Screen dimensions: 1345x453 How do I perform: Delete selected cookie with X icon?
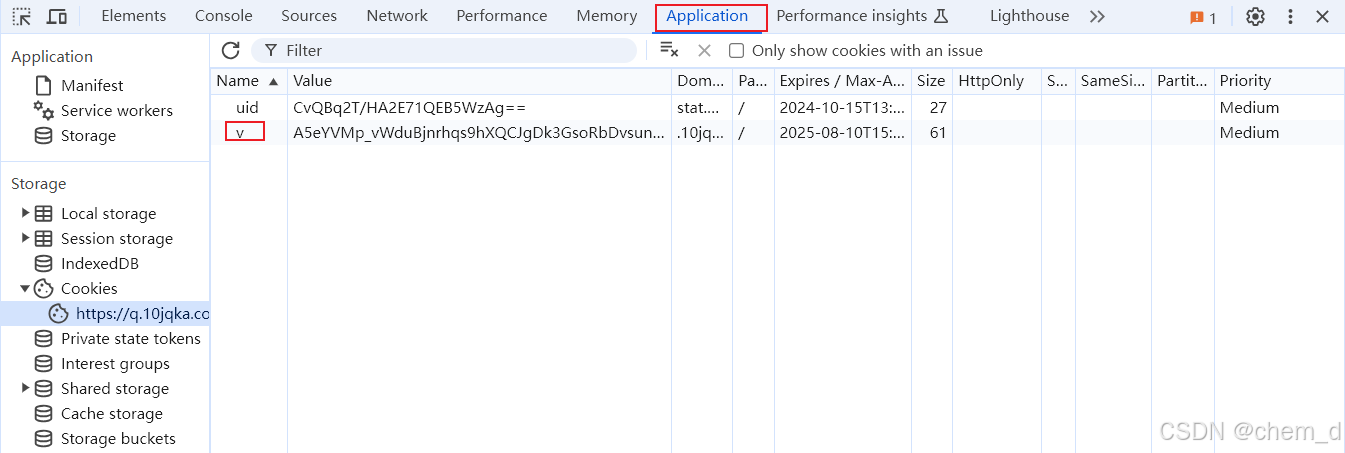pos(704,50)
